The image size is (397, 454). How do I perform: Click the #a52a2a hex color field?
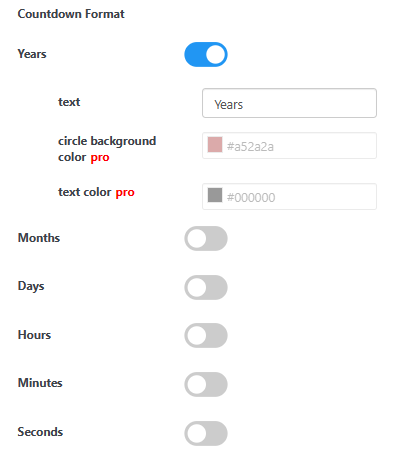click(289, 146)
